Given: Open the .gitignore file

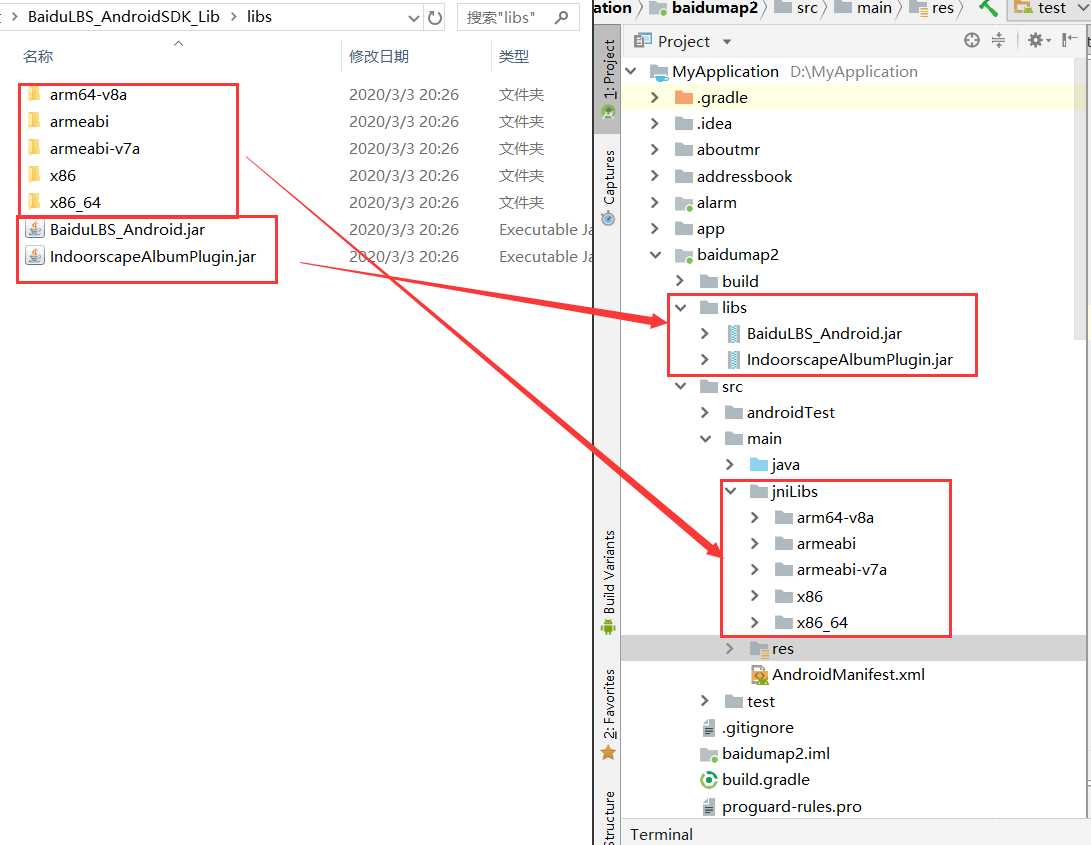Looking at the screenshot, I should 757,728.
